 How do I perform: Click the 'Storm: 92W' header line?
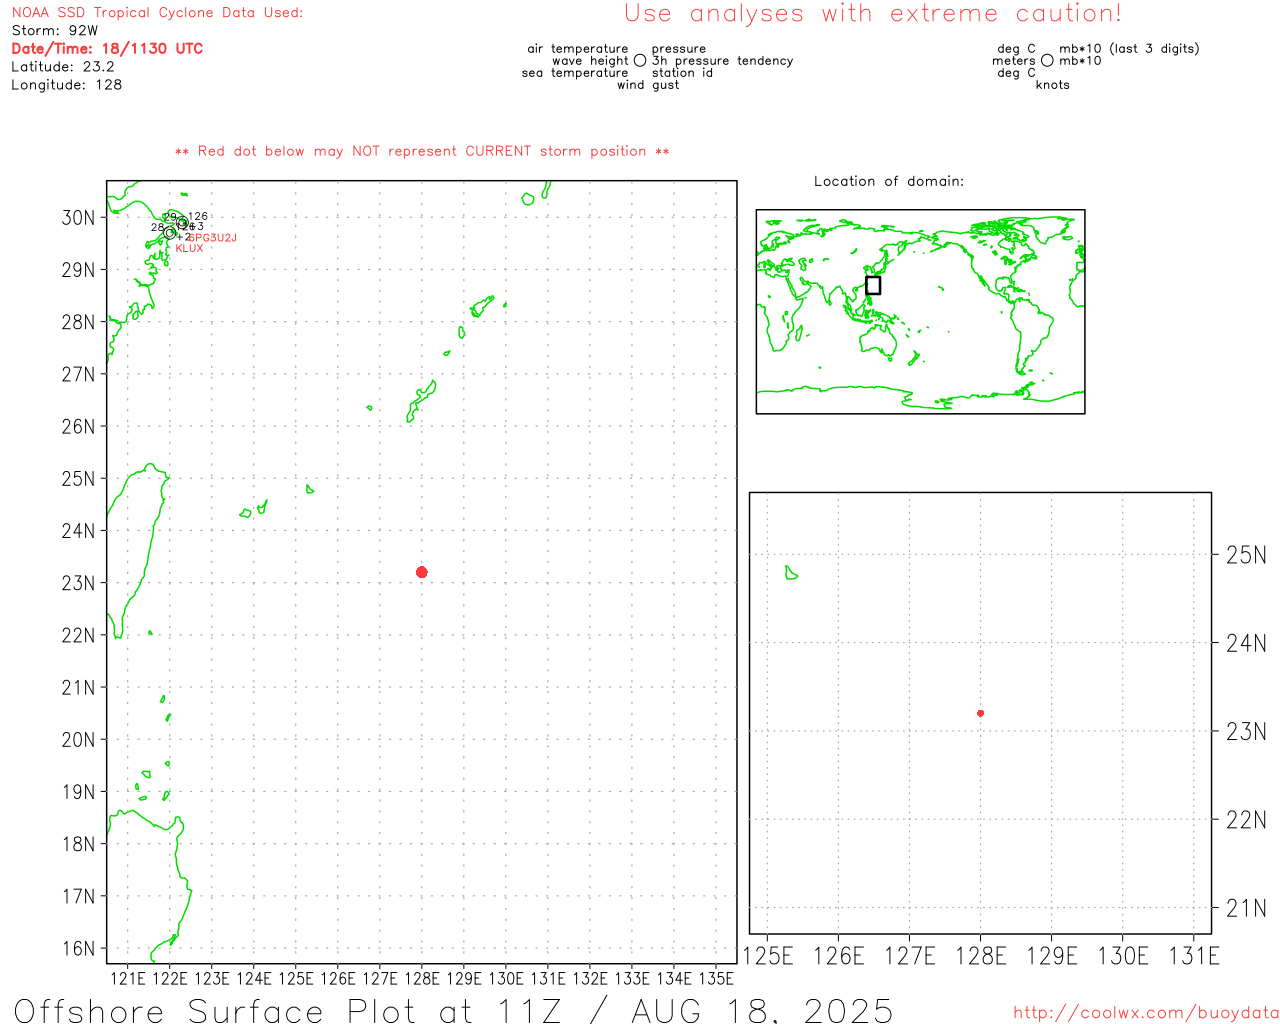pyautogui.click(x=55, y=30)
